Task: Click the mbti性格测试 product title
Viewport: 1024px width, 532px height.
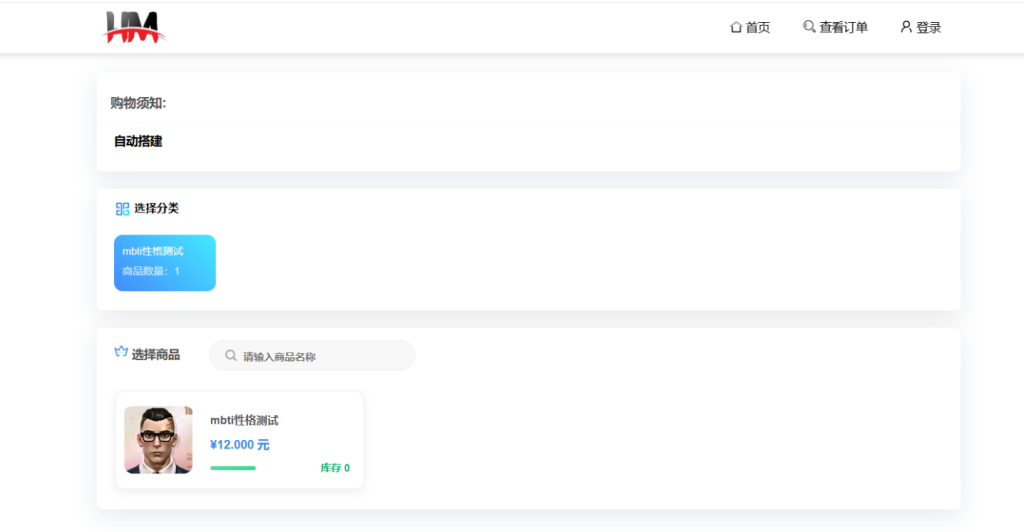Action: click(x=244, y=420)
